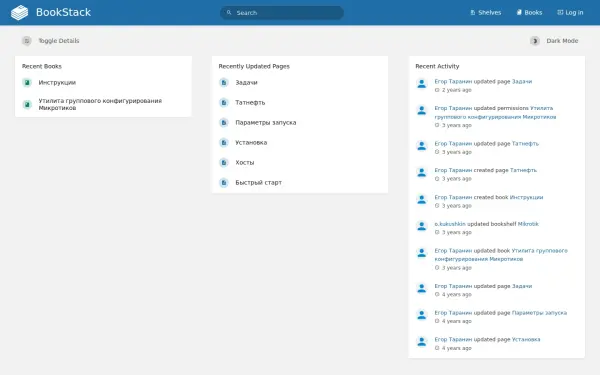600x375 pixels.
Task: Enable Dark Mode
Action: pyautogui.click(x=554, y=41)
